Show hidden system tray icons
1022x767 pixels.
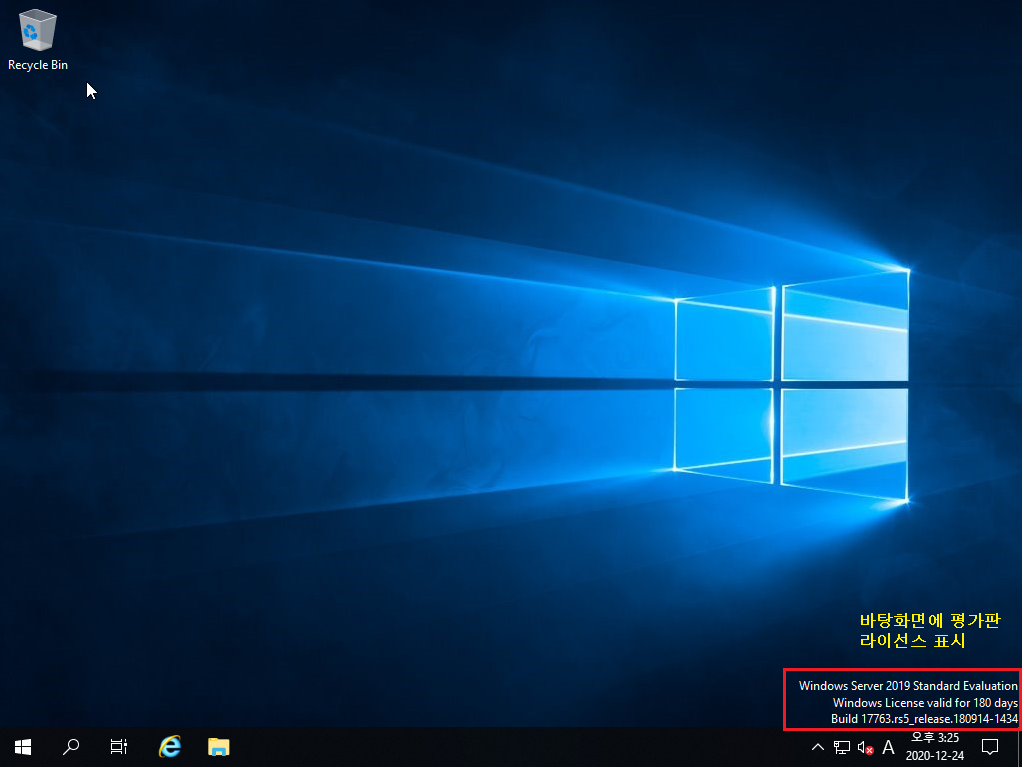tap(817, 747)
